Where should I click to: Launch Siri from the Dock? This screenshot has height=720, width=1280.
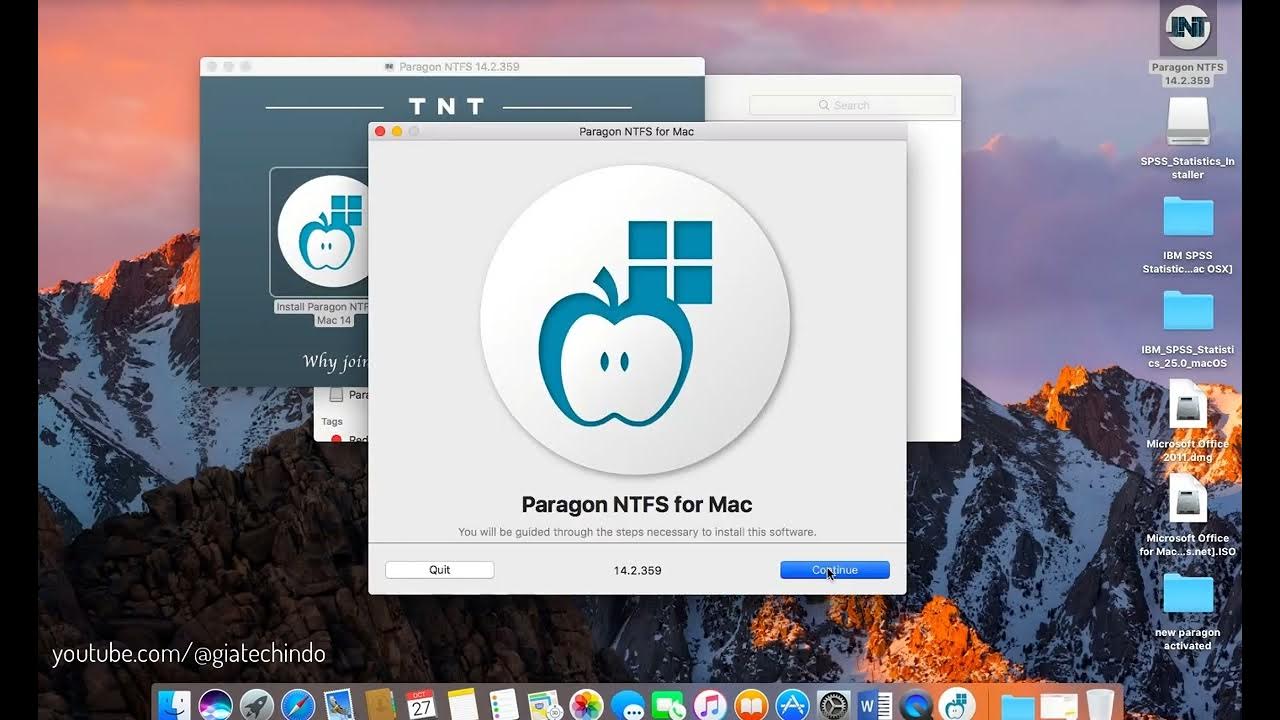216,705
